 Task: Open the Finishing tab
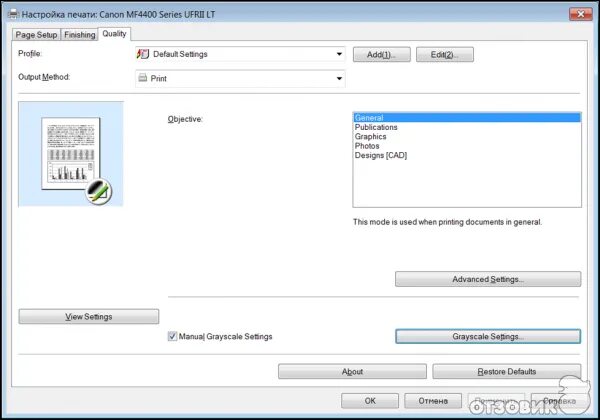pos(80,35)
